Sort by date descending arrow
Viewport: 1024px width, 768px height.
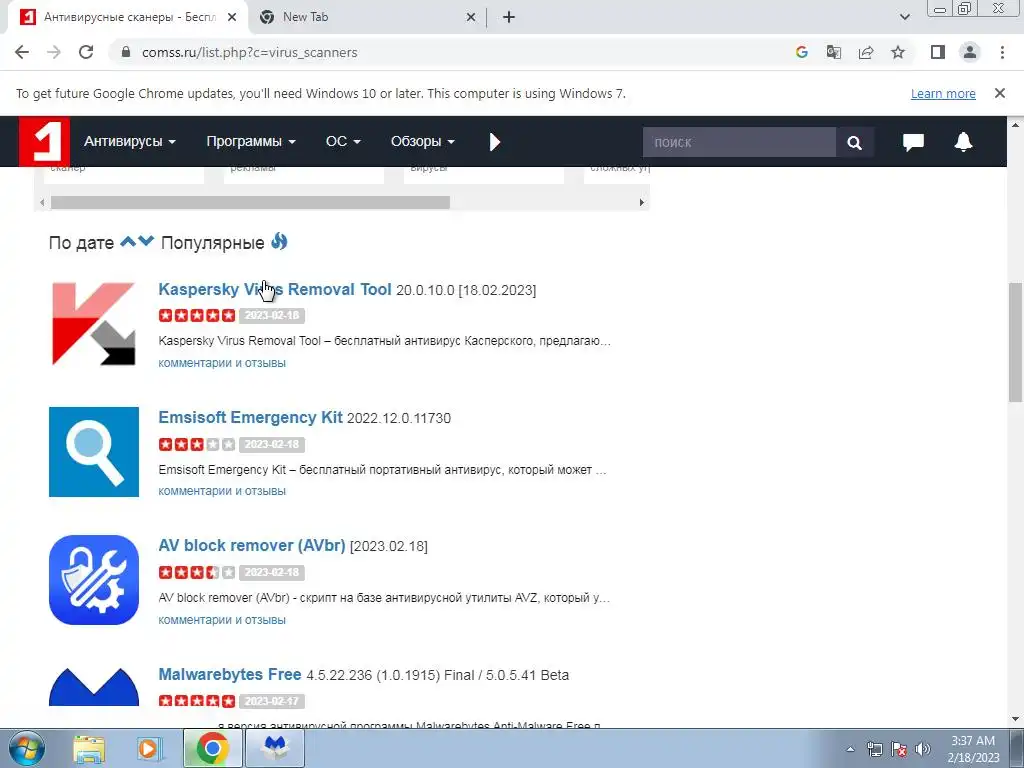click(x=146, y=242)
